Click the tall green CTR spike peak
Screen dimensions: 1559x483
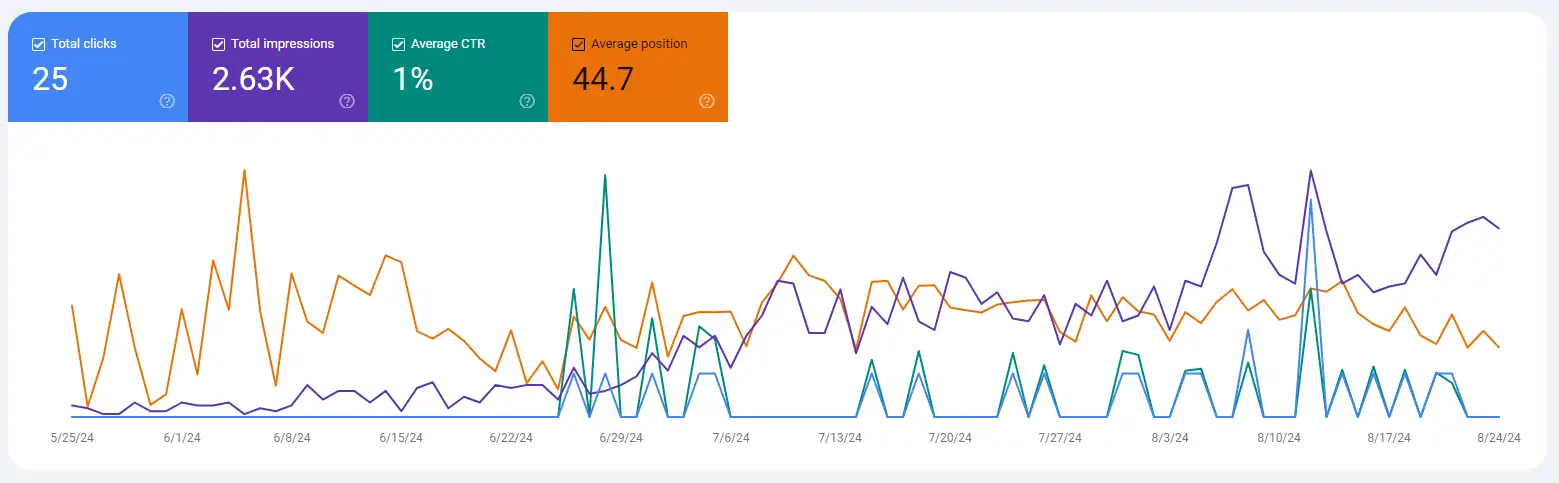point(605,175)
